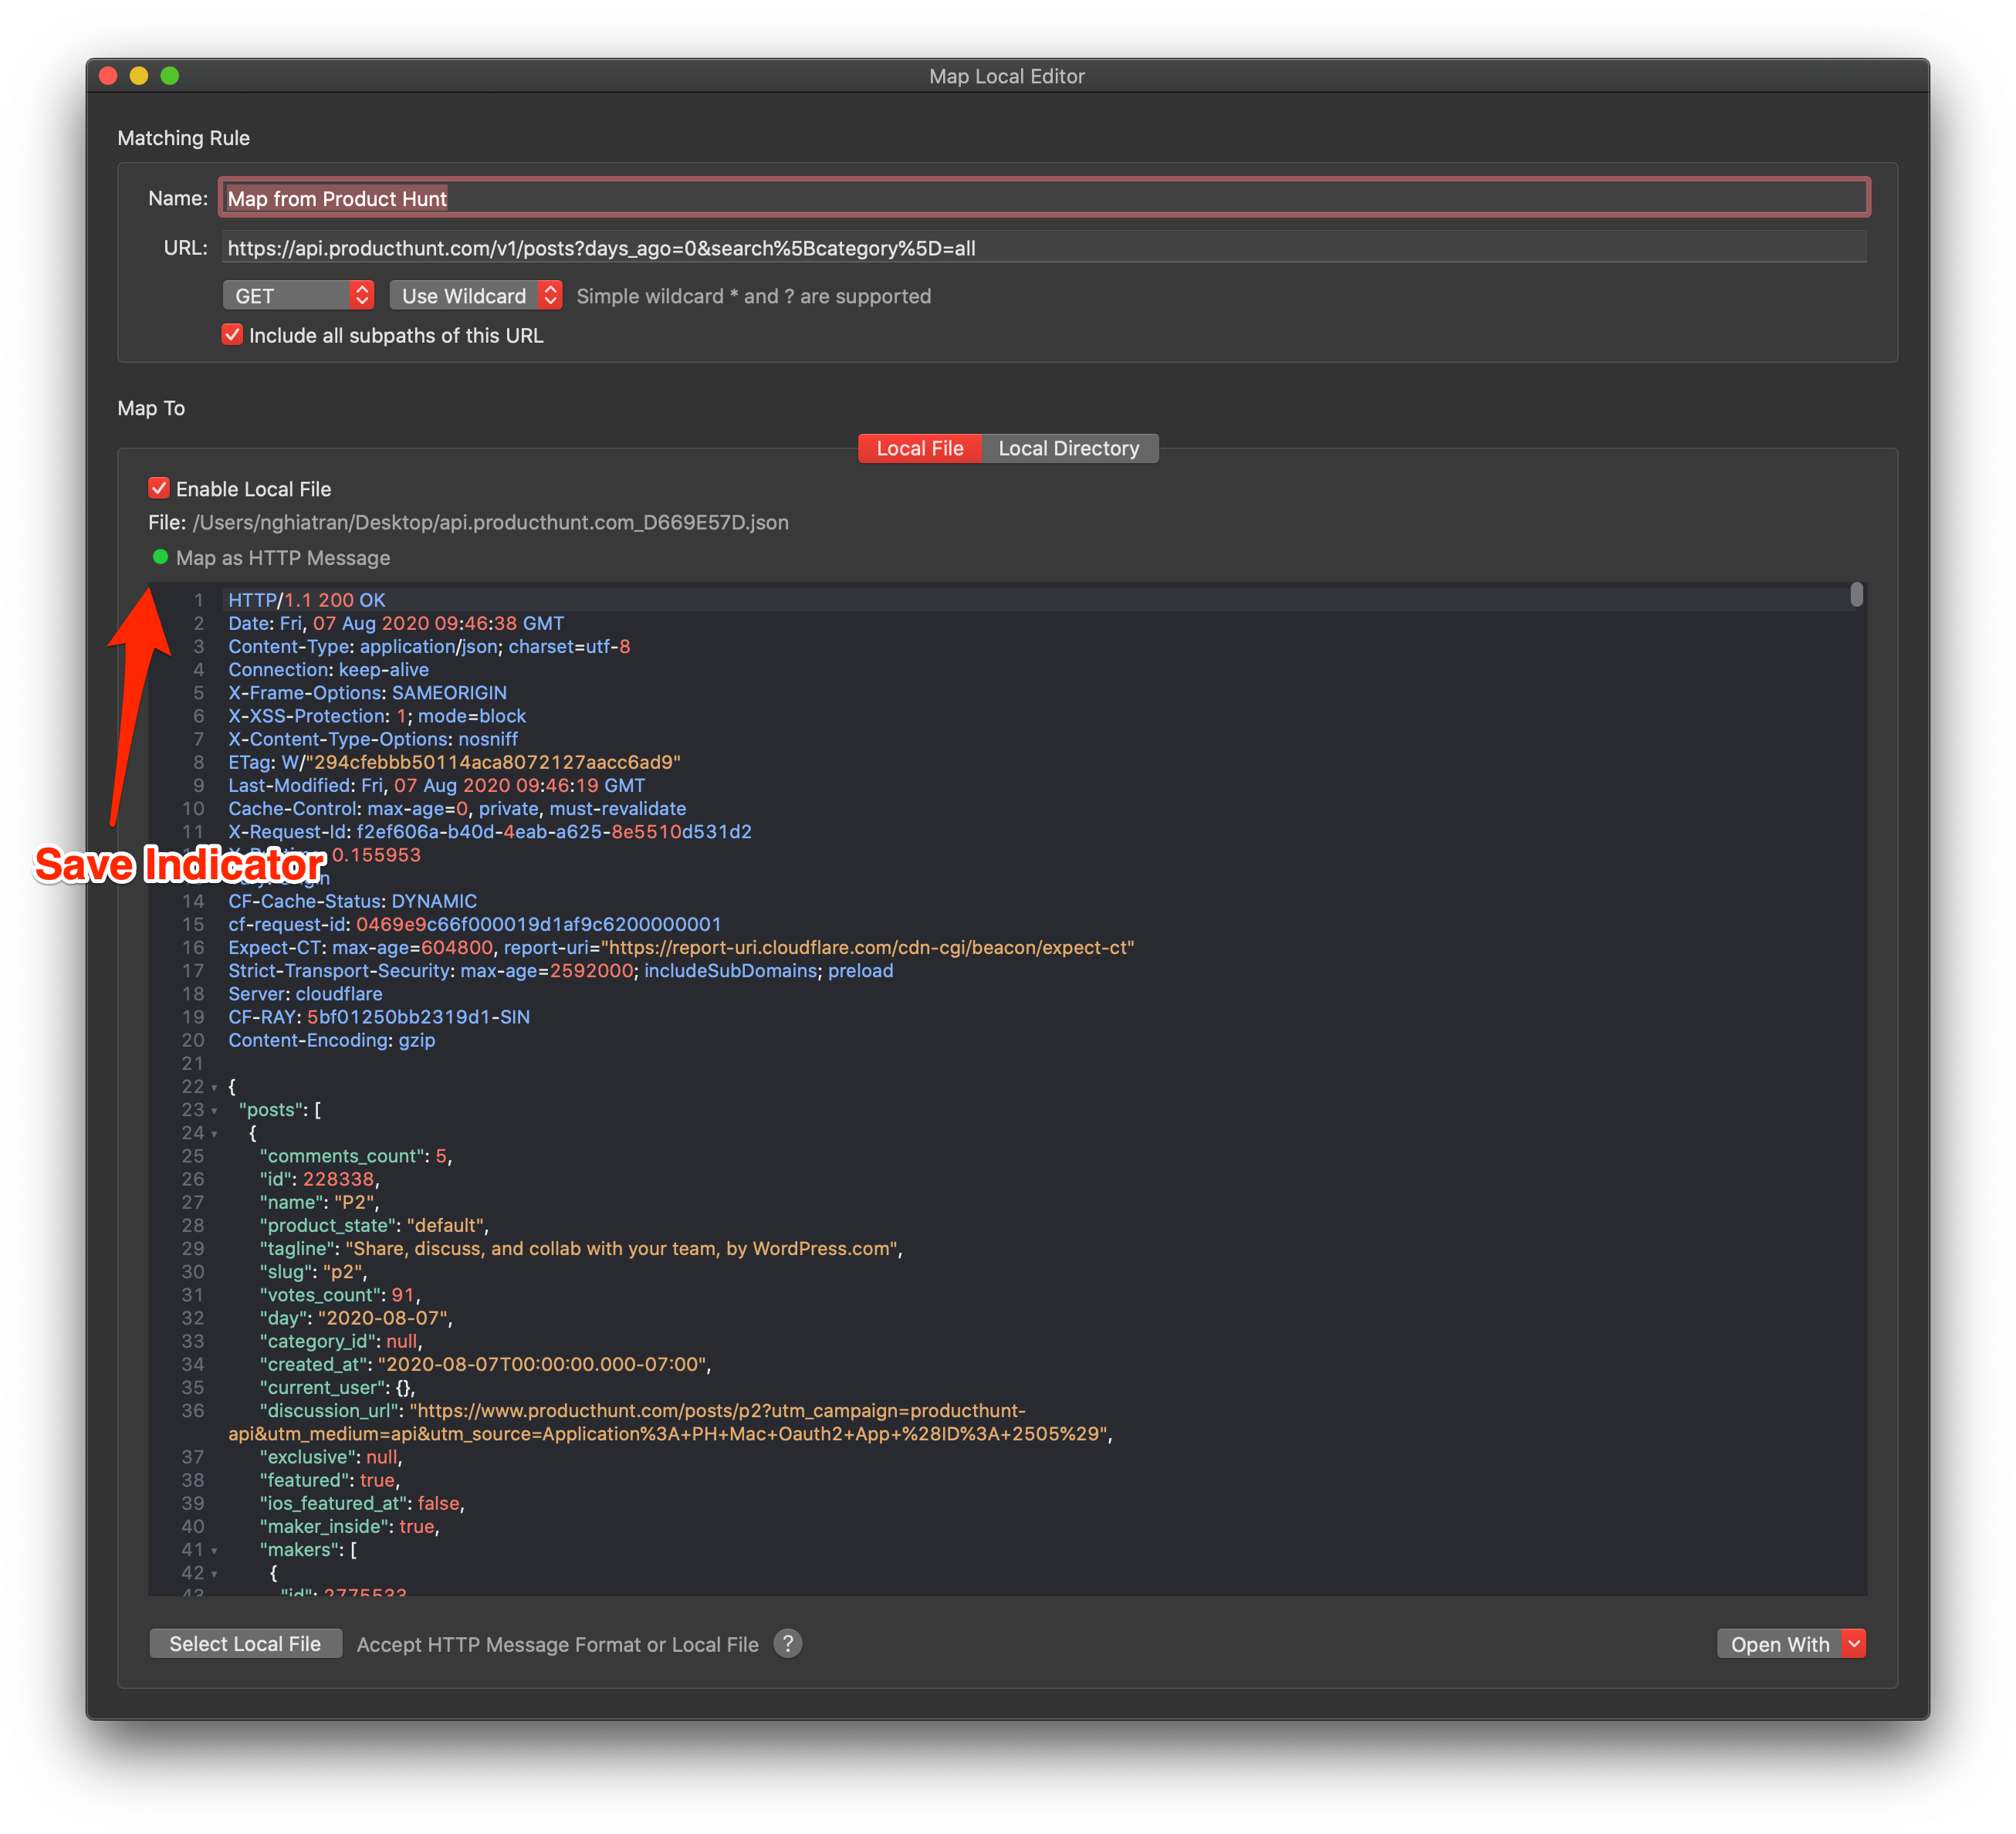The image size is (2016, 1834).
Task: Open the GET request method dropdown
Action: (297, 295)
